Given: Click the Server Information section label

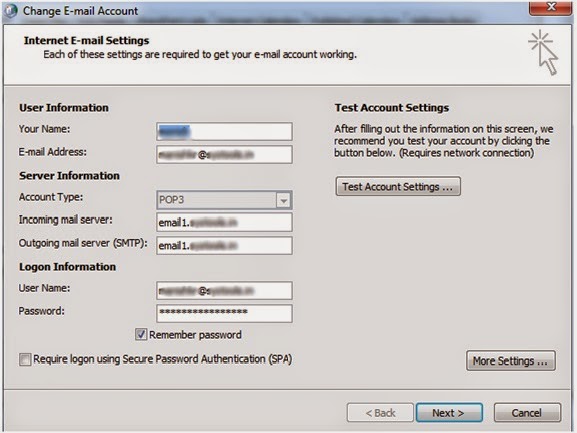Looking at the screenshot, I should 69,175.
